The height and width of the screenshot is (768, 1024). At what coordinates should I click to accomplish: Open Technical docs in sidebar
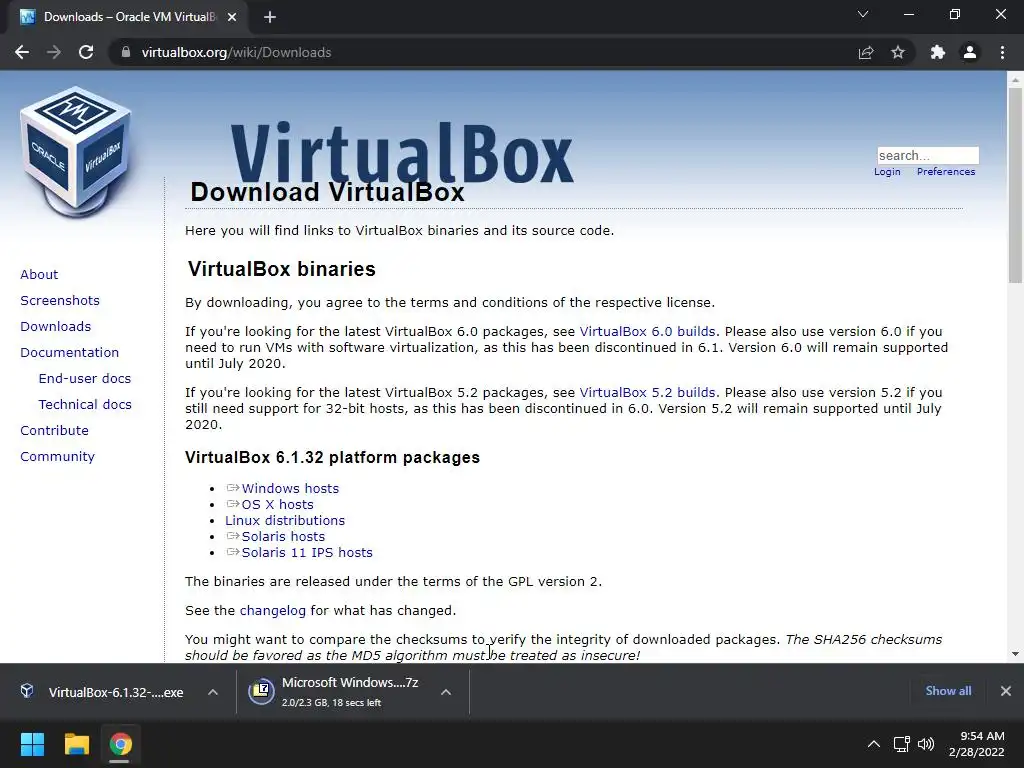click(85, 405)
